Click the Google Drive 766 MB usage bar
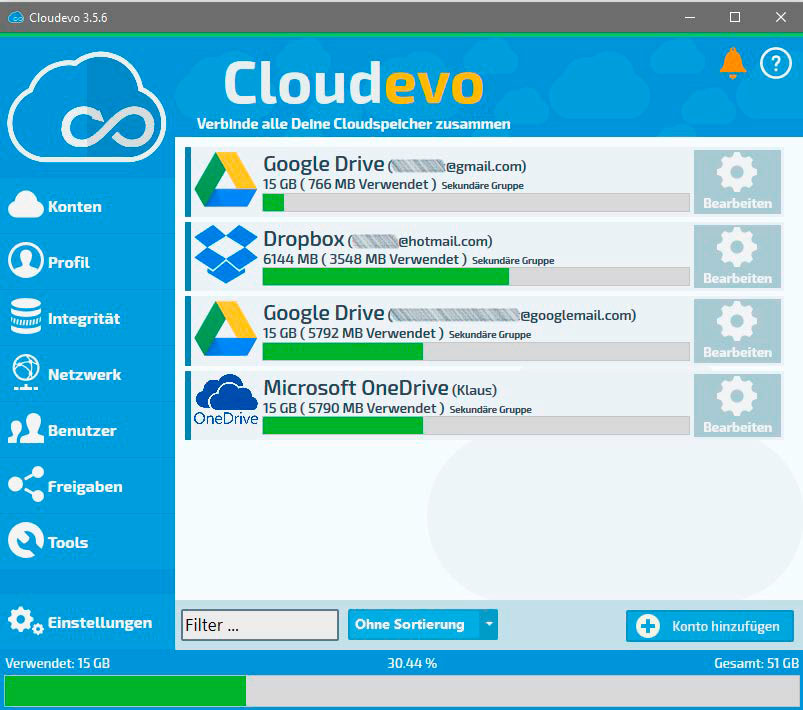 [476, 202]
